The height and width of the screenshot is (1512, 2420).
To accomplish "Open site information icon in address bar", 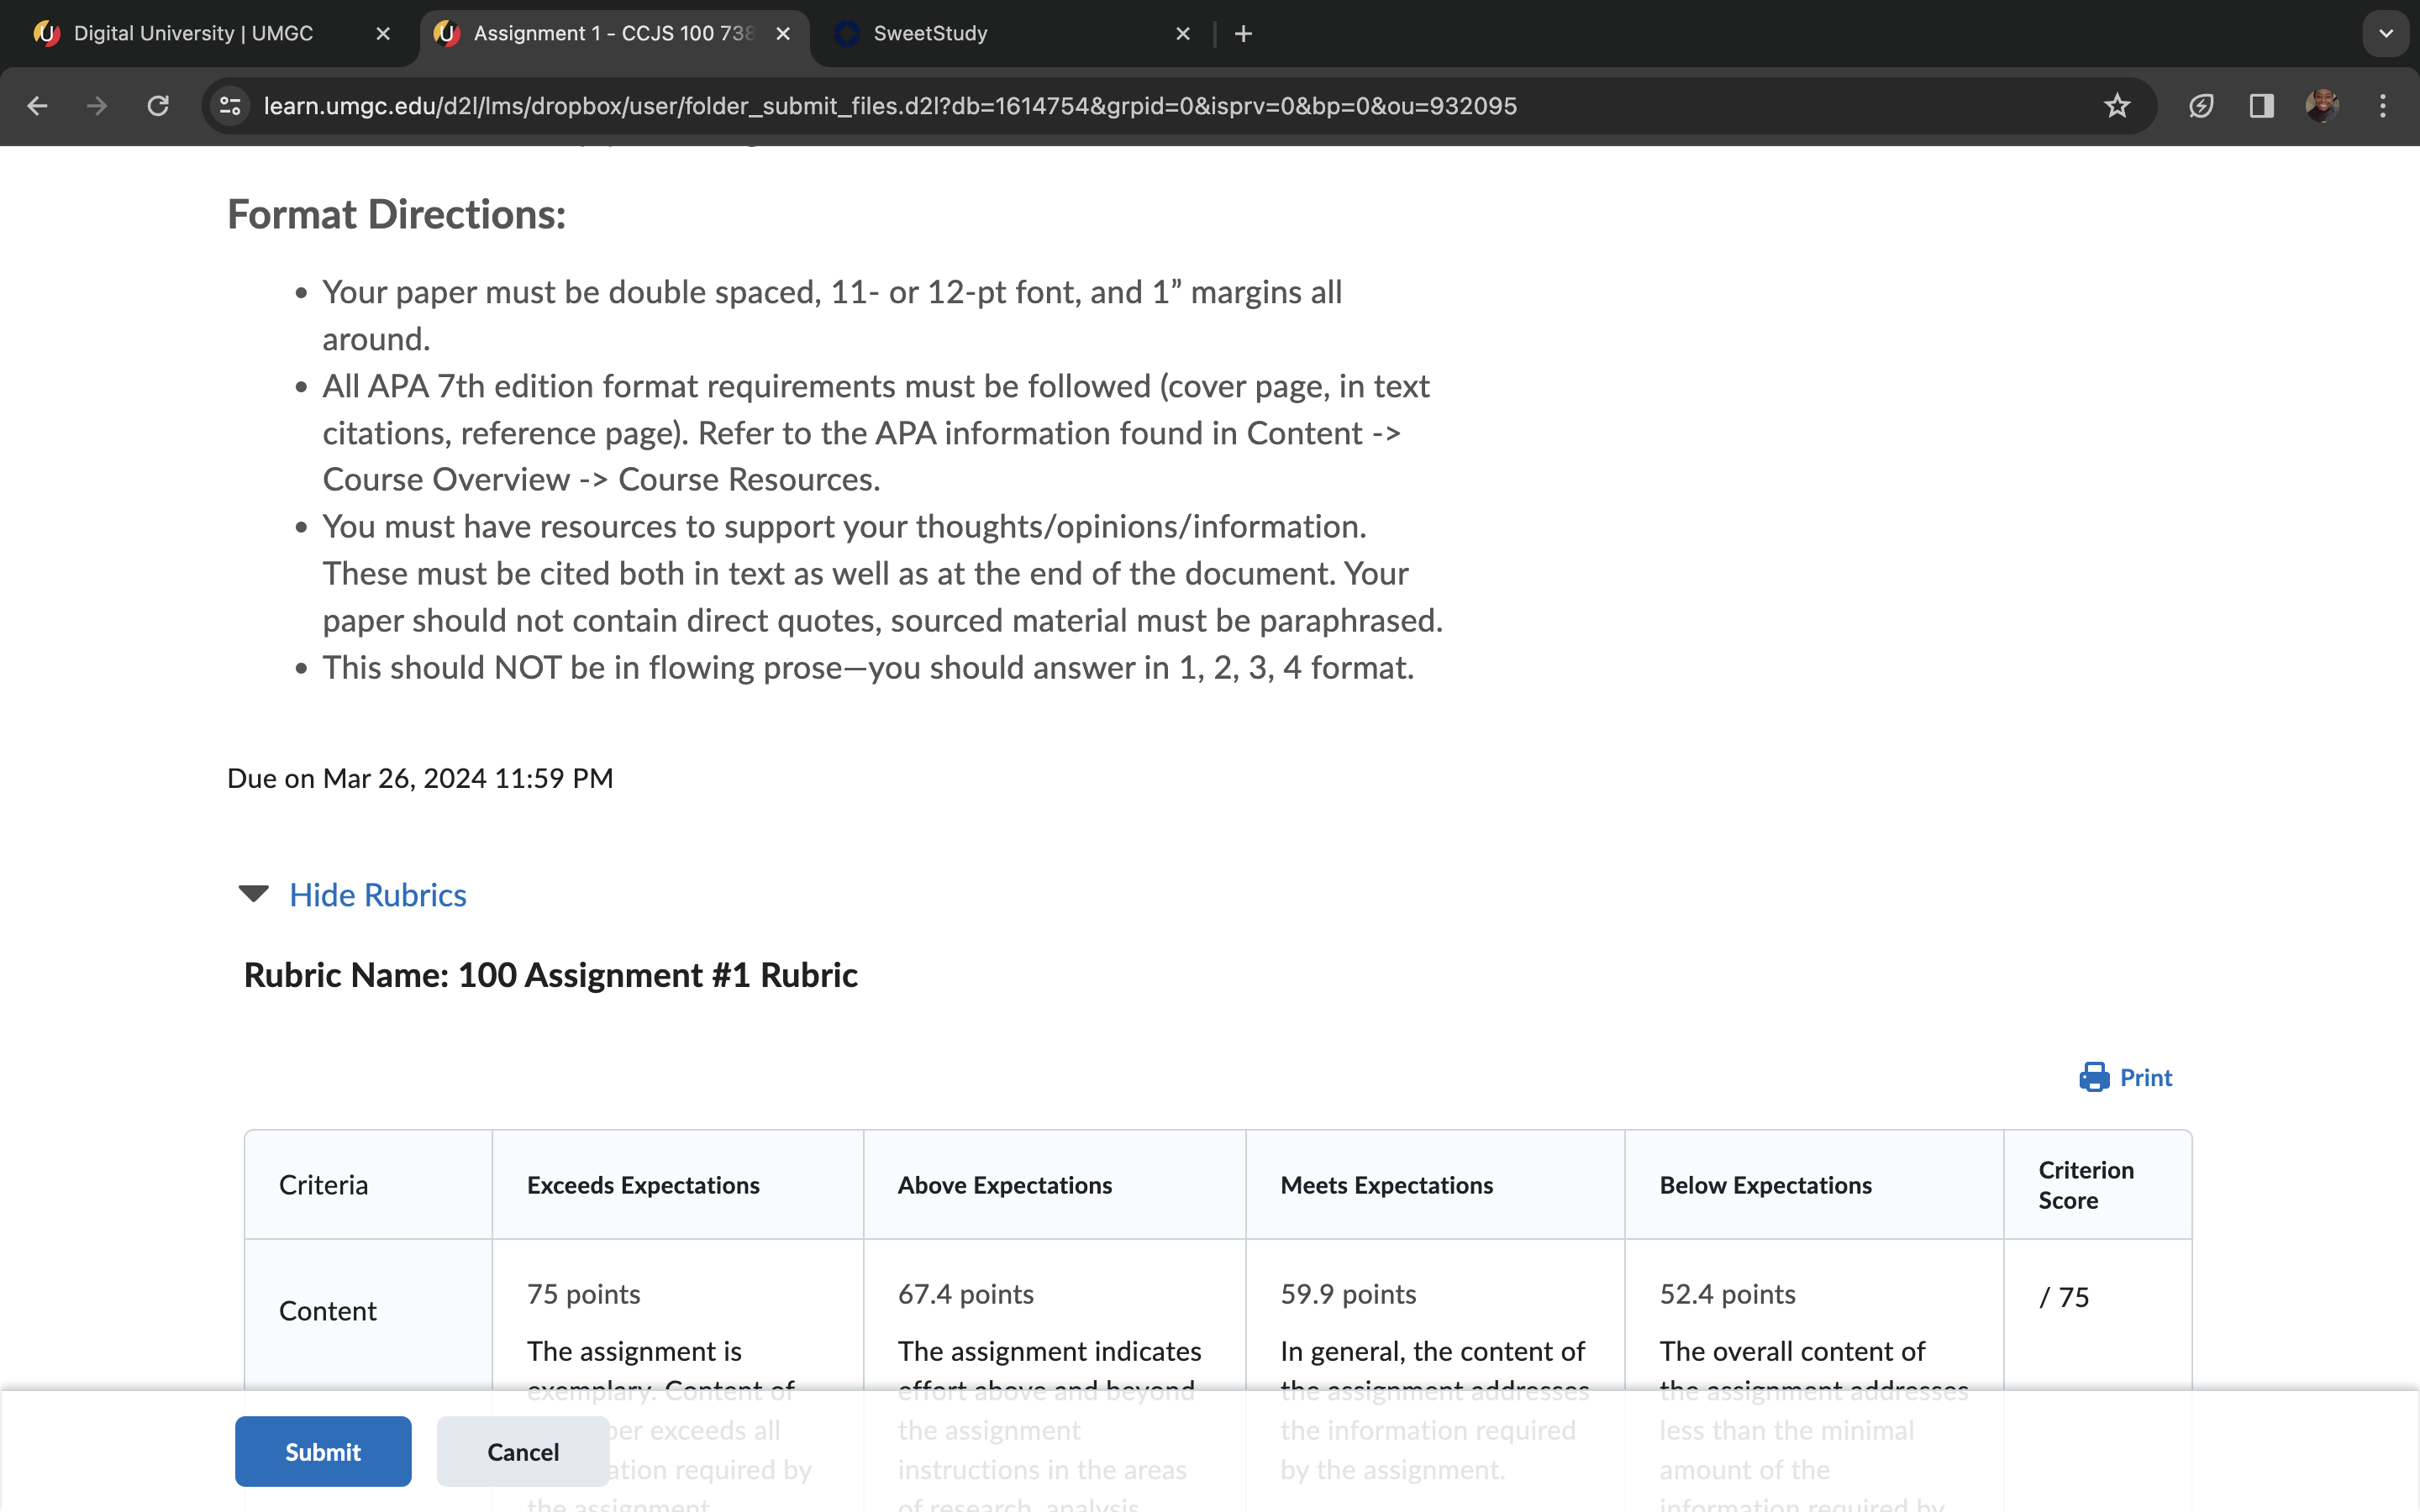I will pos(231,106).
